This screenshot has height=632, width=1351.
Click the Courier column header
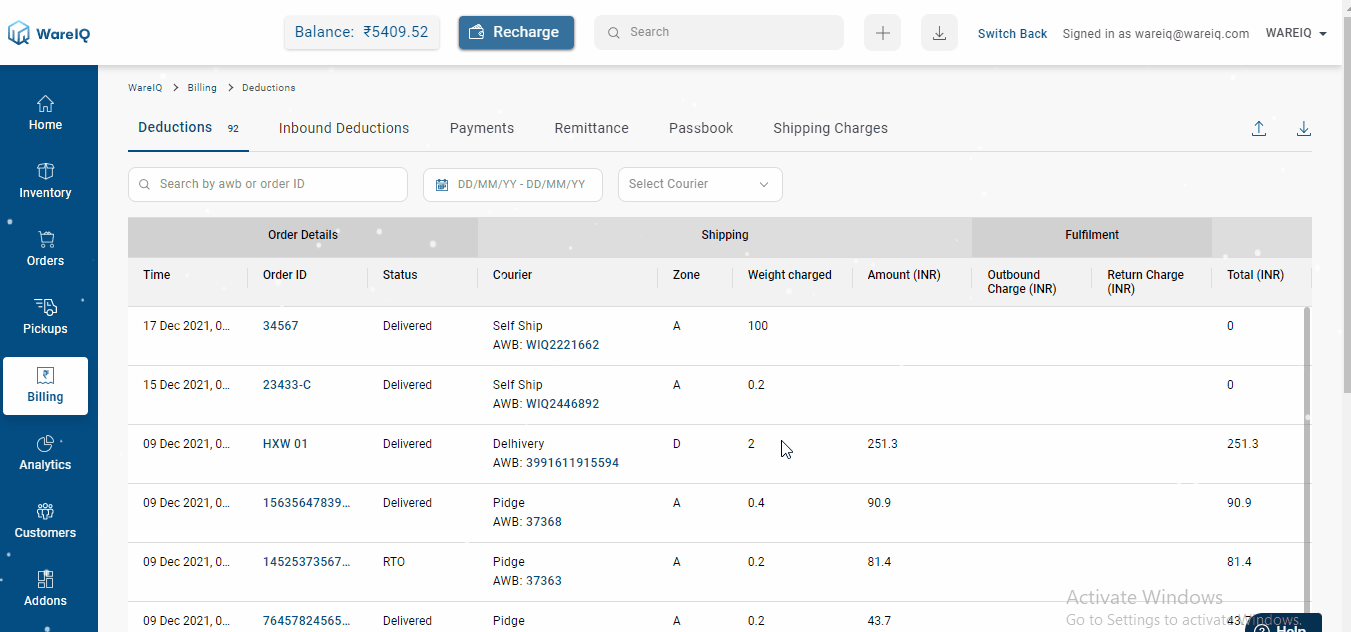(513, 275)
